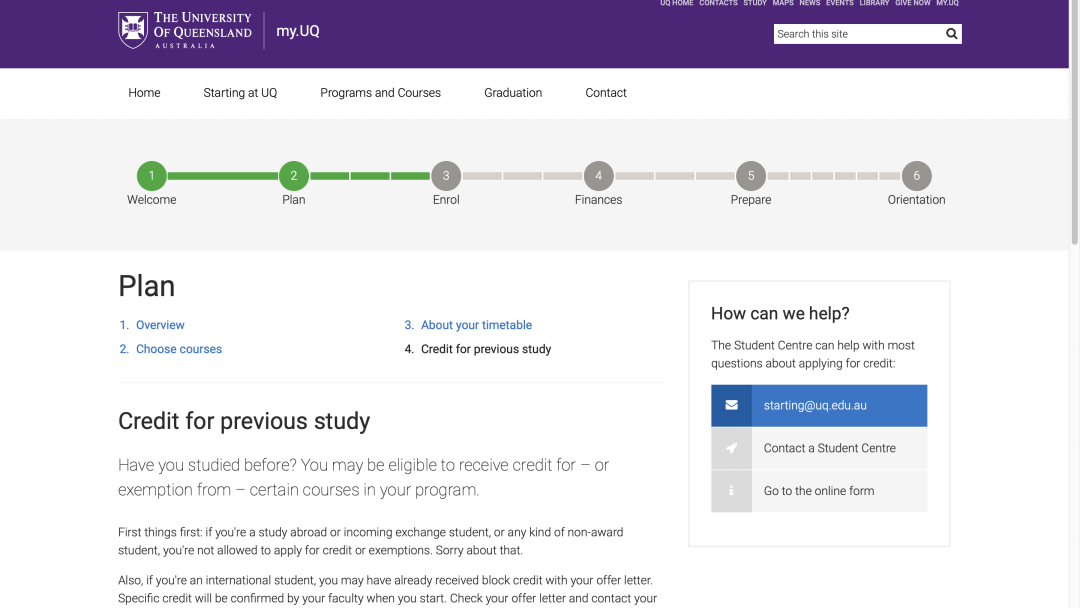Email starting@uq.edu.au button
Image resolution: width=1080 pixels, height=608 pixels.
(819, 406)
